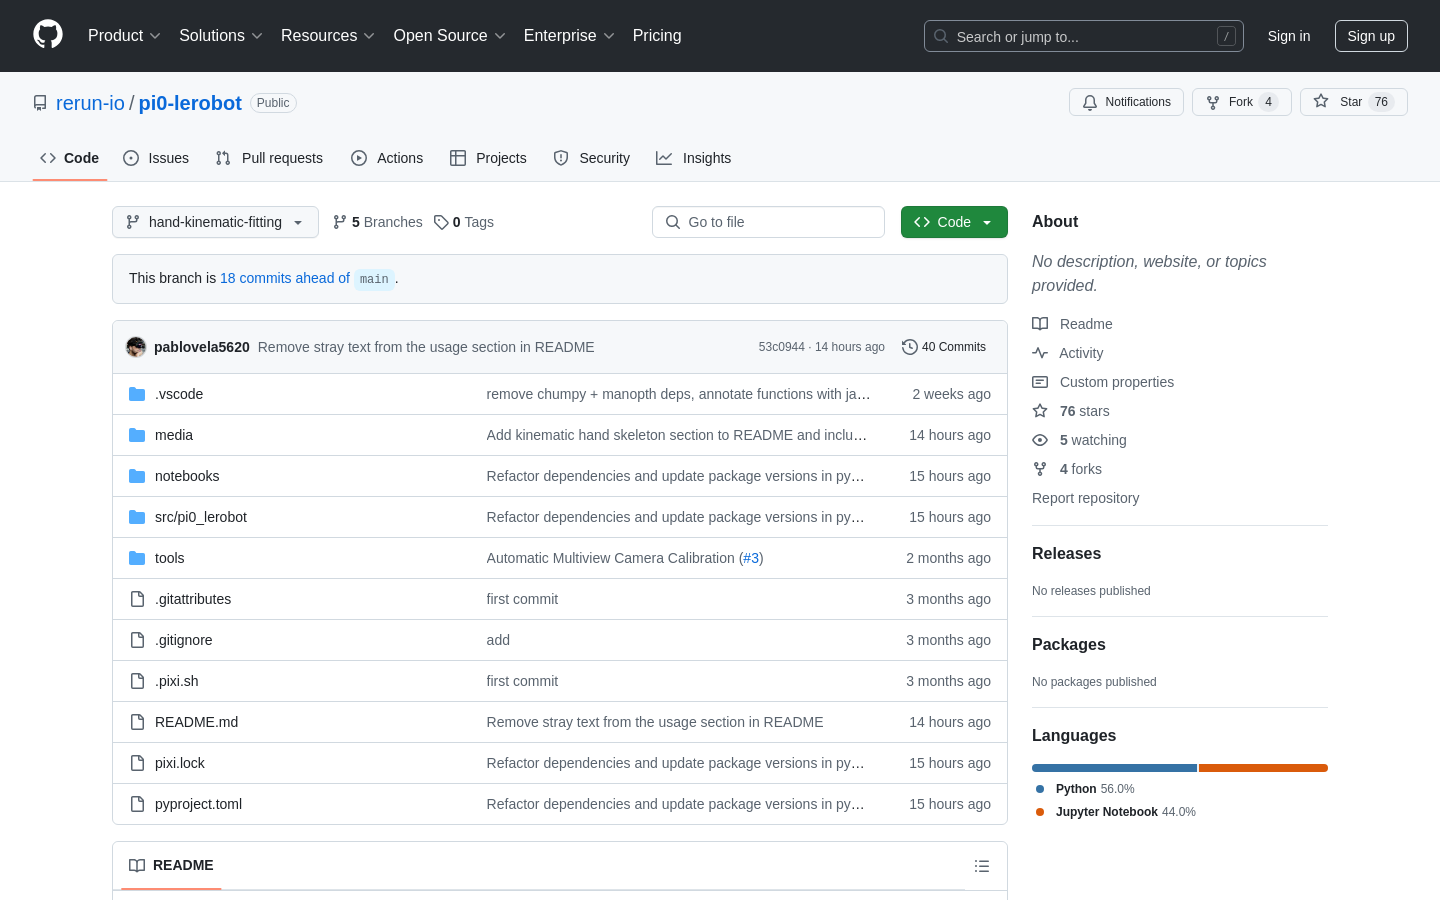Click the repository icon beside rerun-io
This screenshot has width=1440, height=900.
tap(40, 103)
